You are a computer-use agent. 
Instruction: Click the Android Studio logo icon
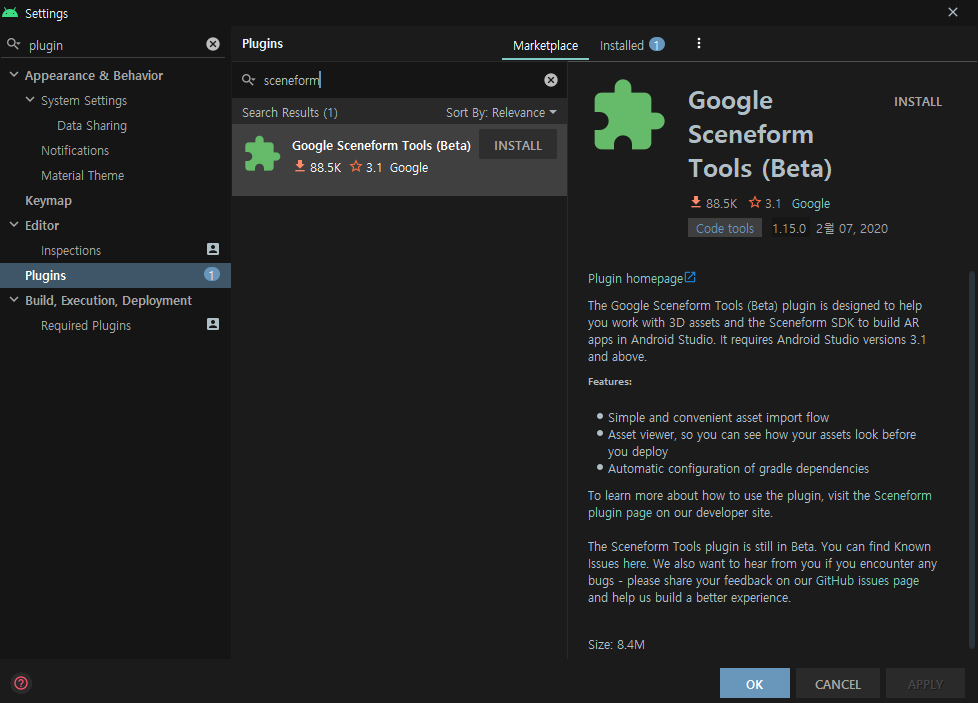pos(10,12)
